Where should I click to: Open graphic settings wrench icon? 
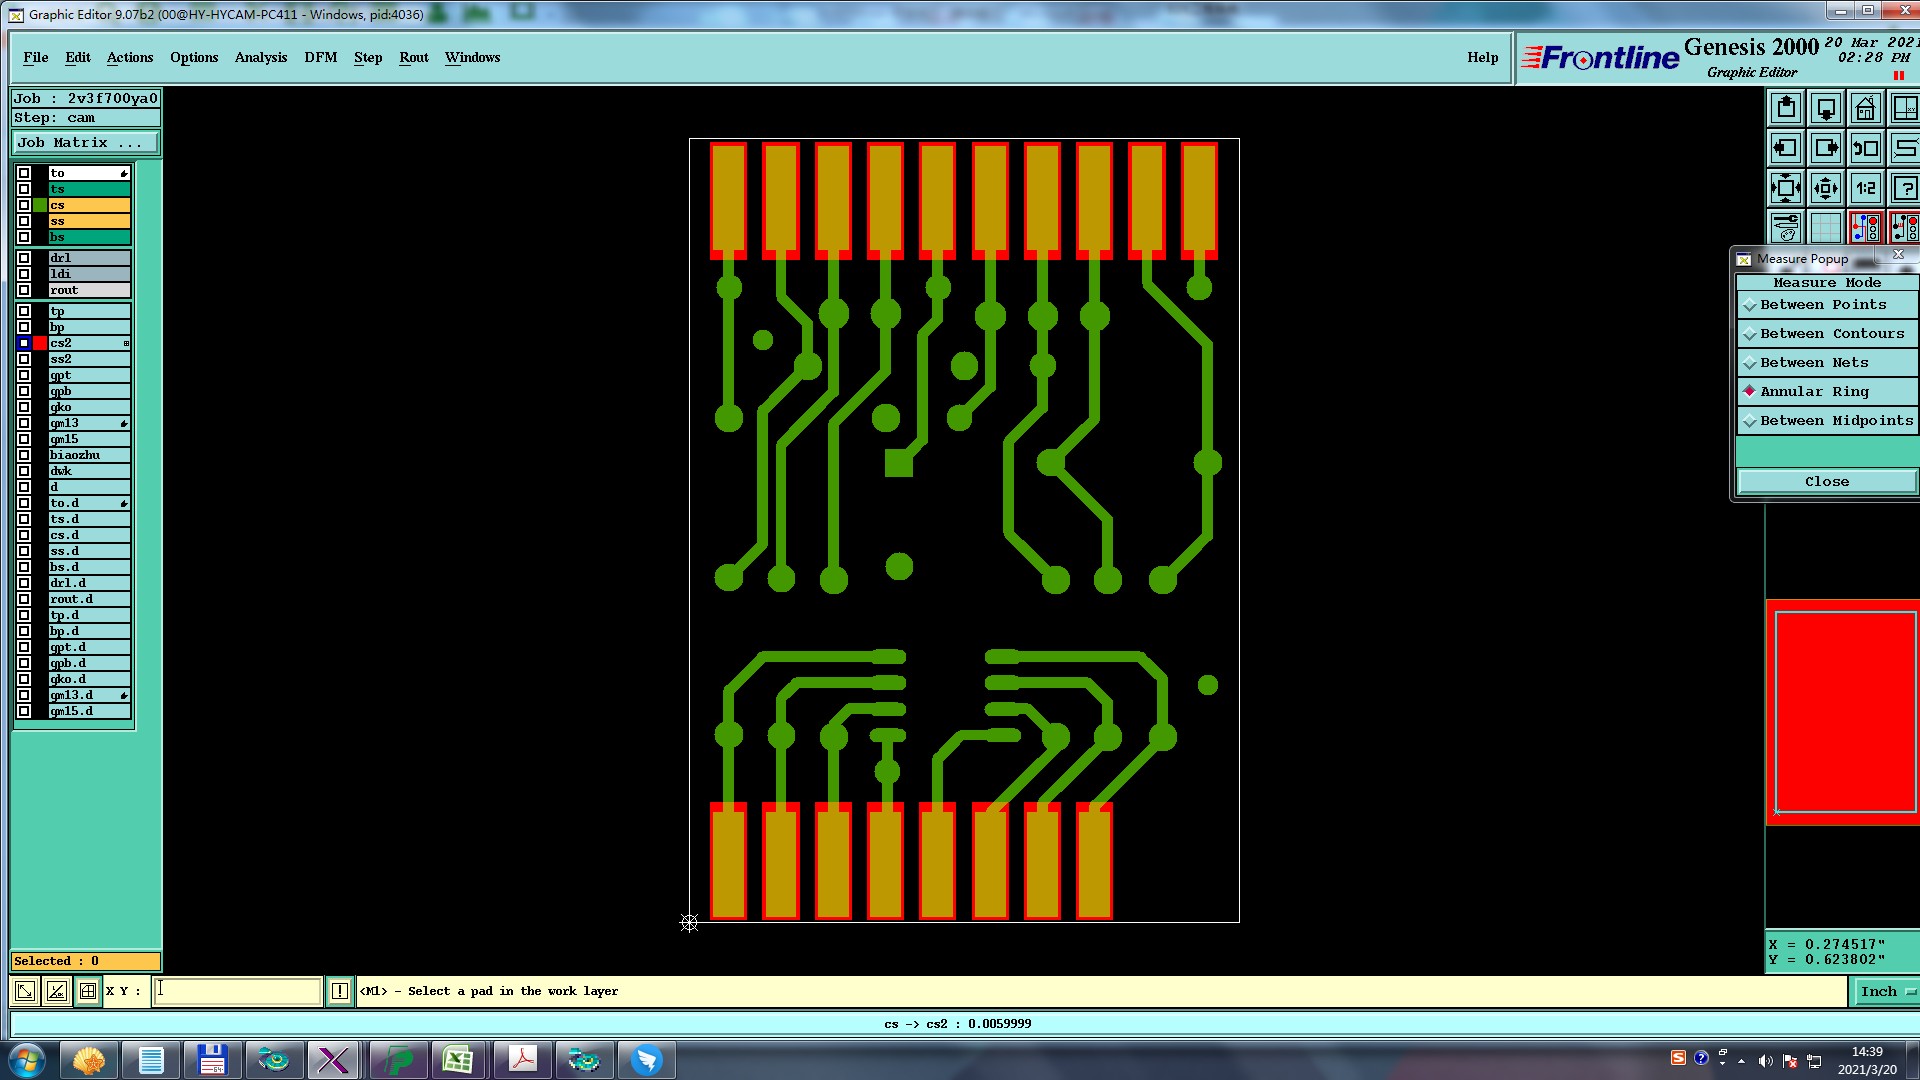tap(1785, 228)
